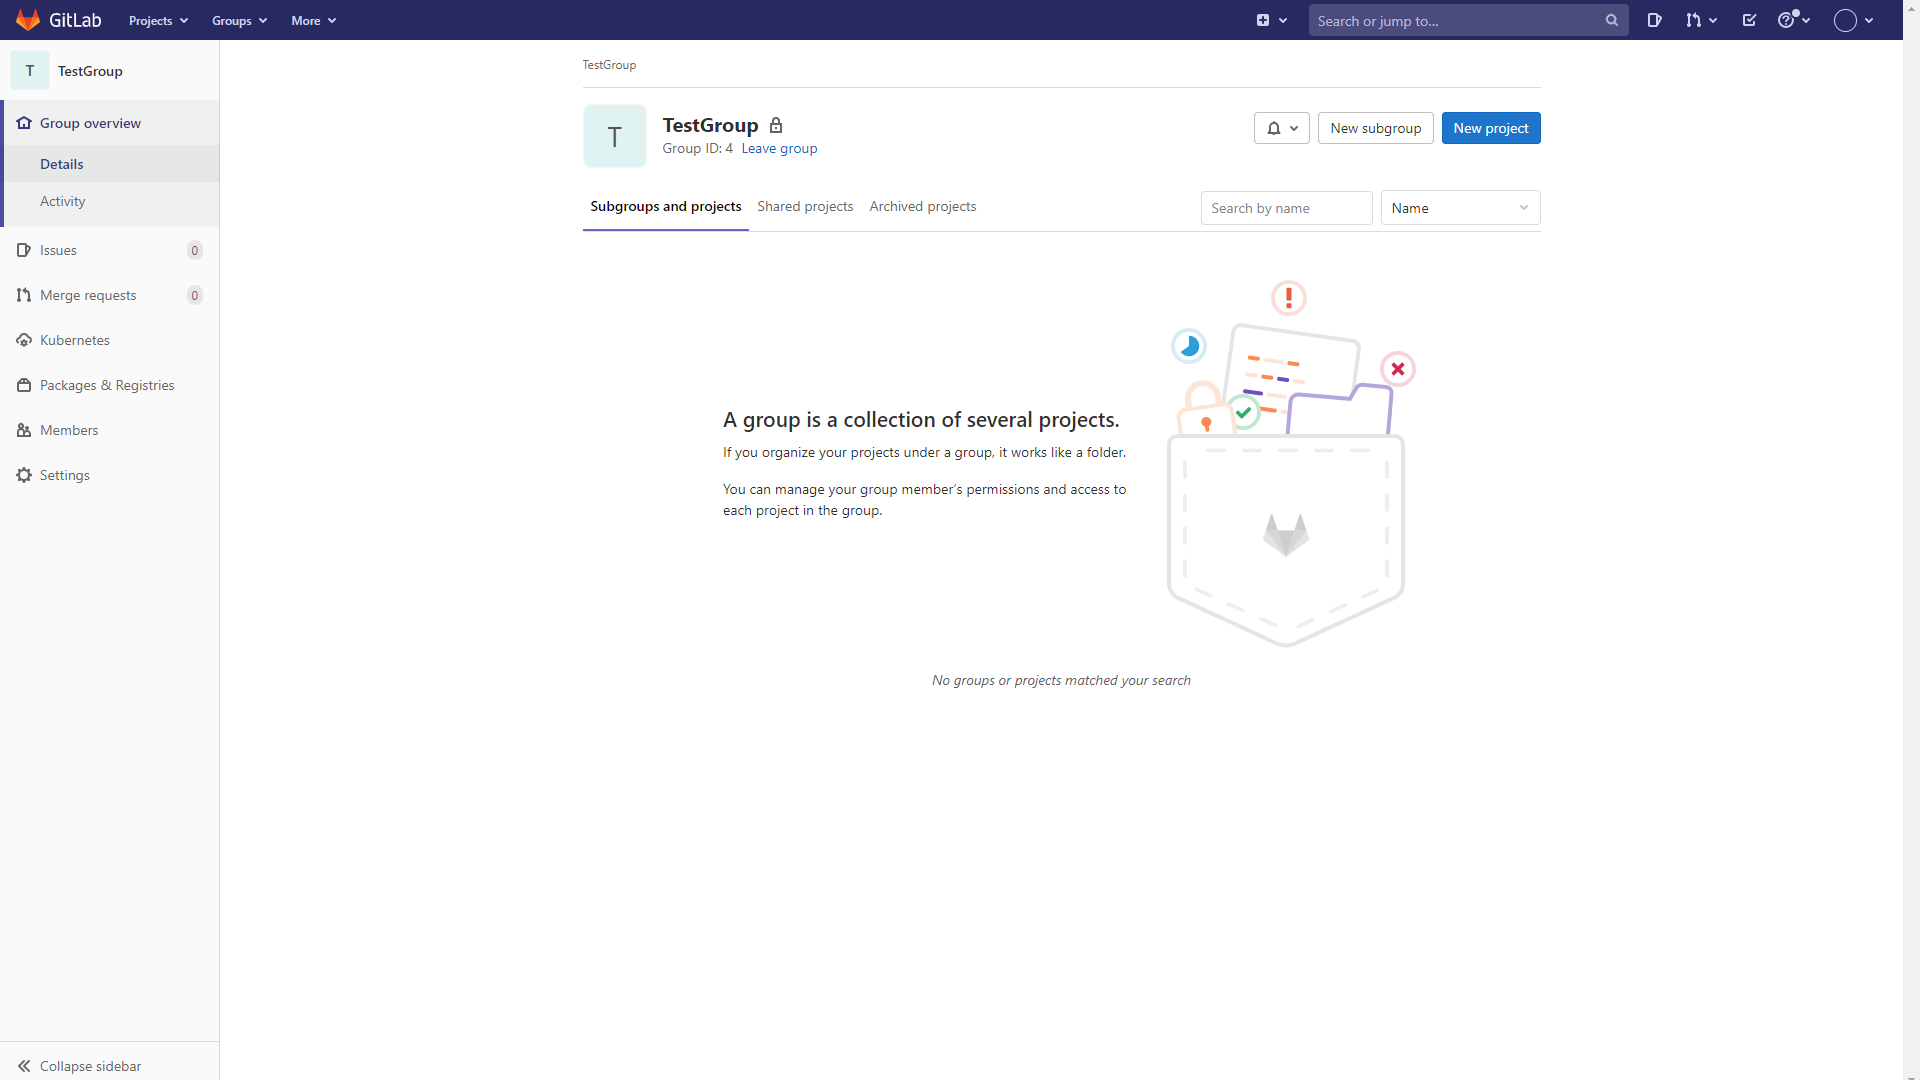Go to Members in the sidebar
The height and width of the screenshot is (1080, 1920).
[x=68, y=430]
